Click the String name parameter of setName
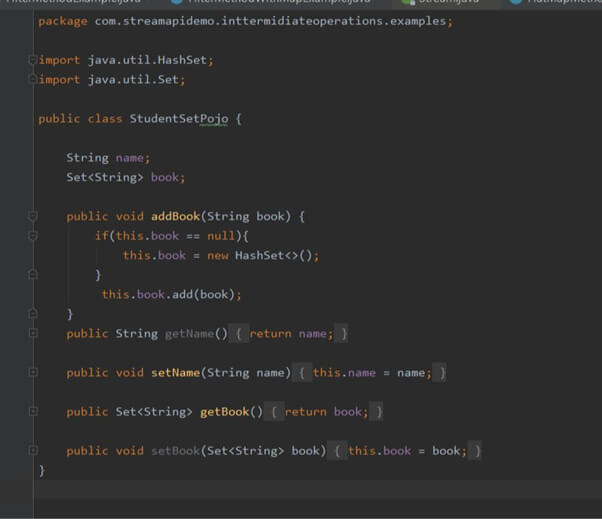This screenshot has height=519, width=602. (246, 373)
